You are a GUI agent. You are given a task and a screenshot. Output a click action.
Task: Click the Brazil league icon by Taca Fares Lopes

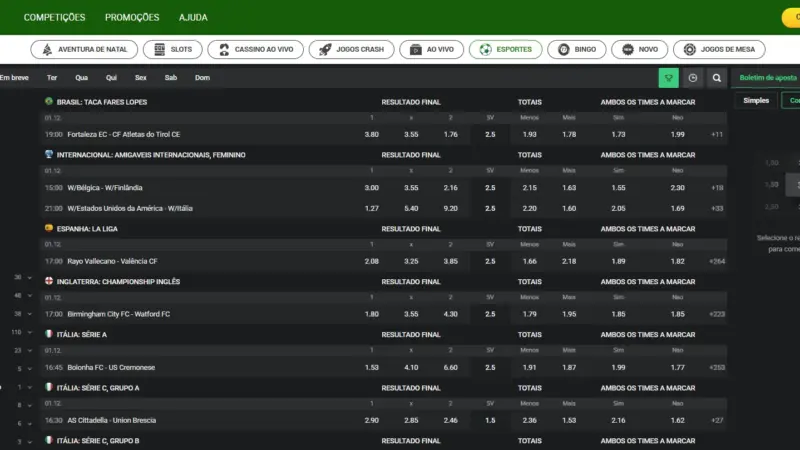tap(48, 102)
